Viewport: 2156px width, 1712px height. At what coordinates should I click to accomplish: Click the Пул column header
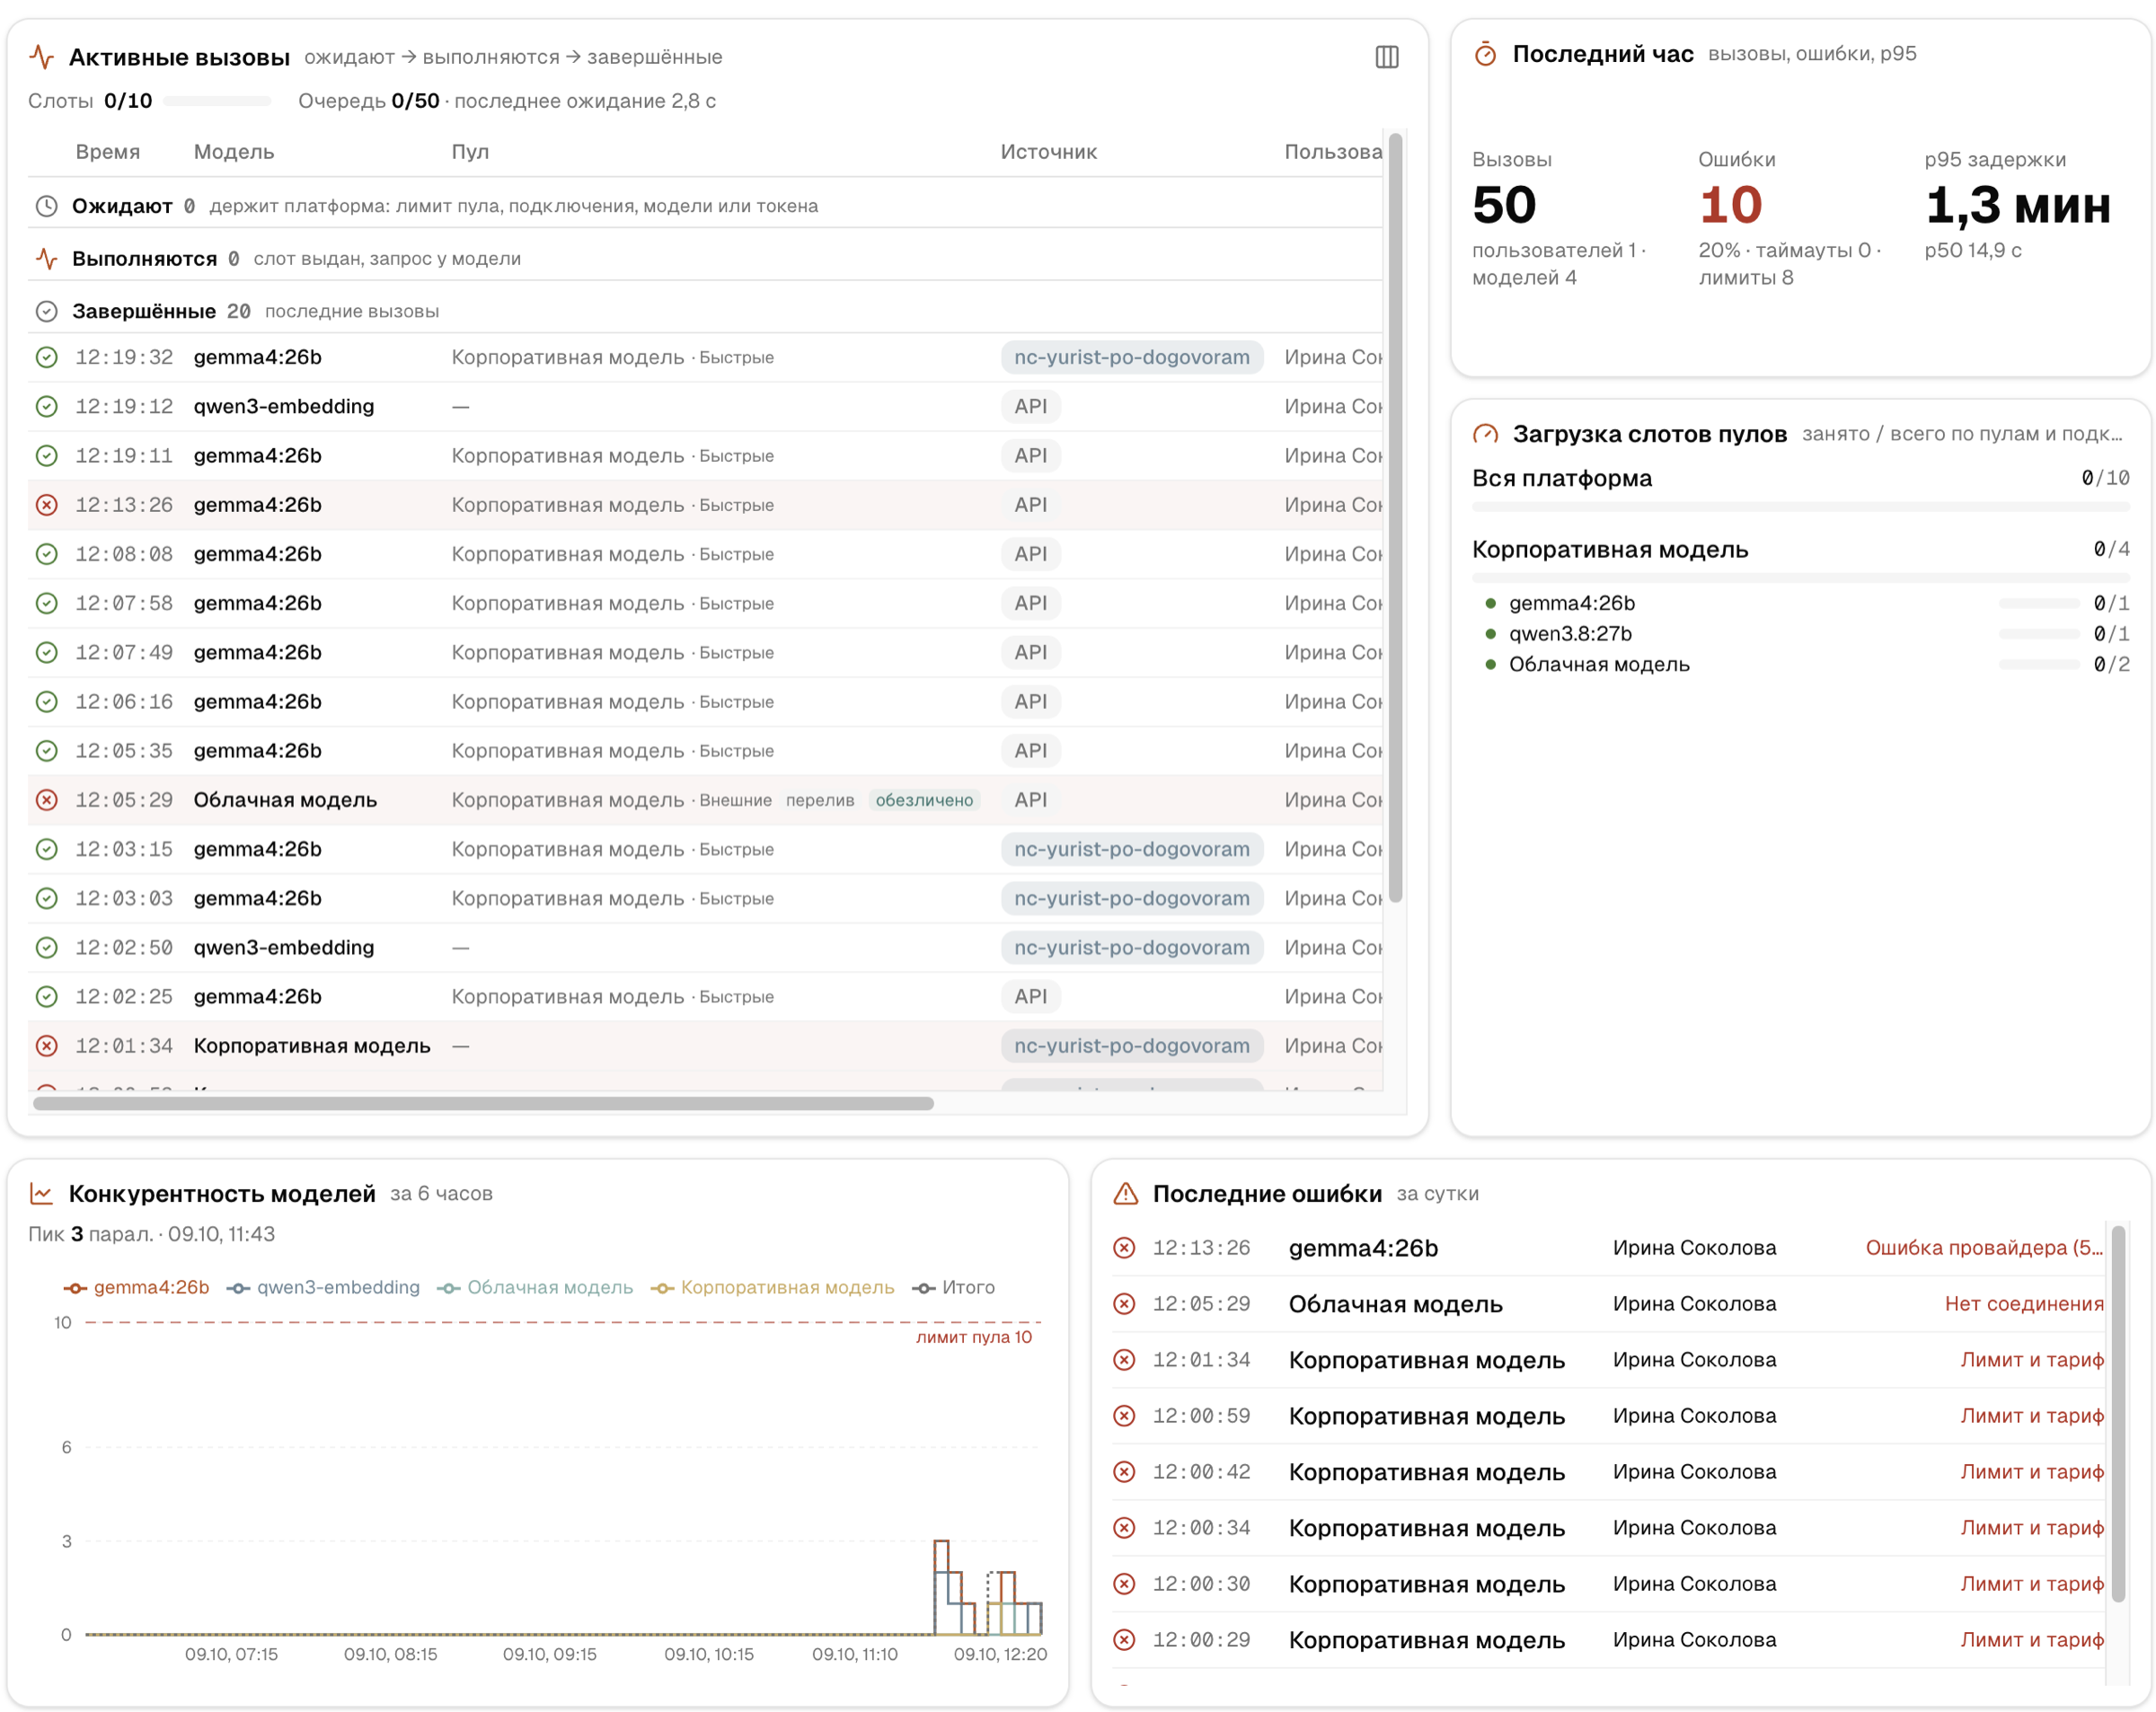470,152
